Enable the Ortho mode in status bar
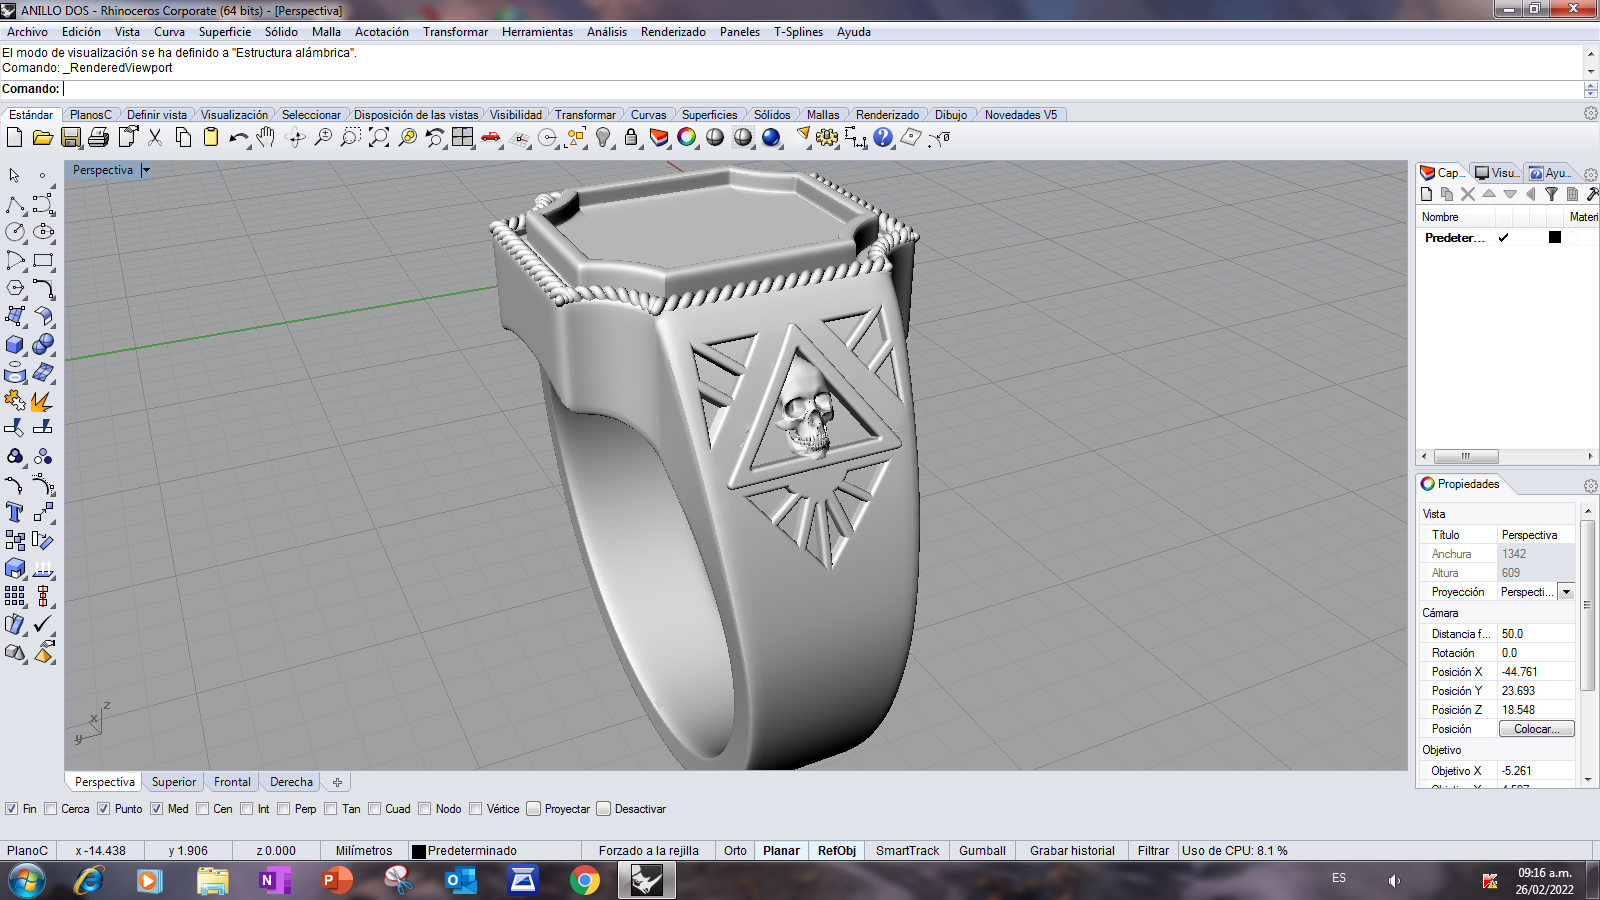1600x900 pixels. (735, 850)
